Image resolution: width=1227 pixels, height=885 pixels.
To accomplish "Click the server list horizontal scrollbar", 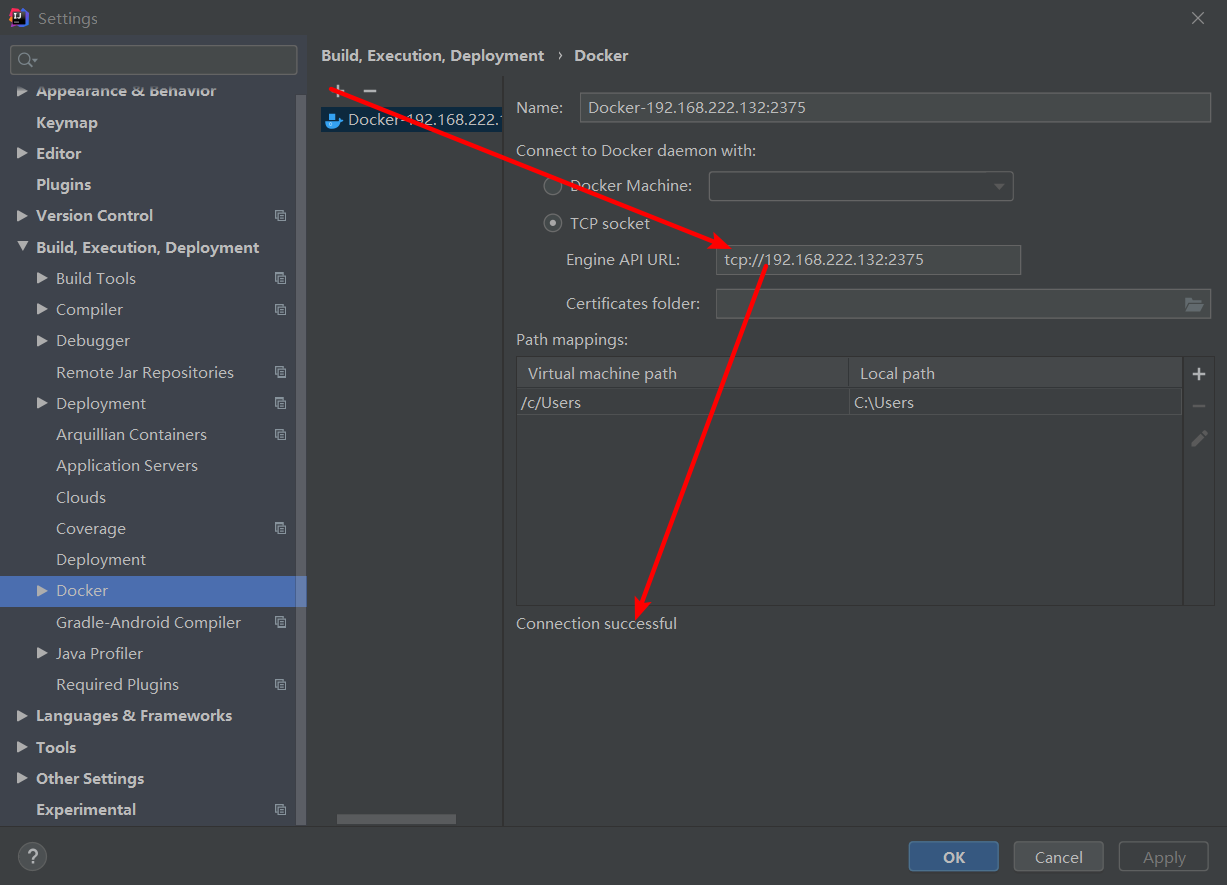I will click(396, 819).
